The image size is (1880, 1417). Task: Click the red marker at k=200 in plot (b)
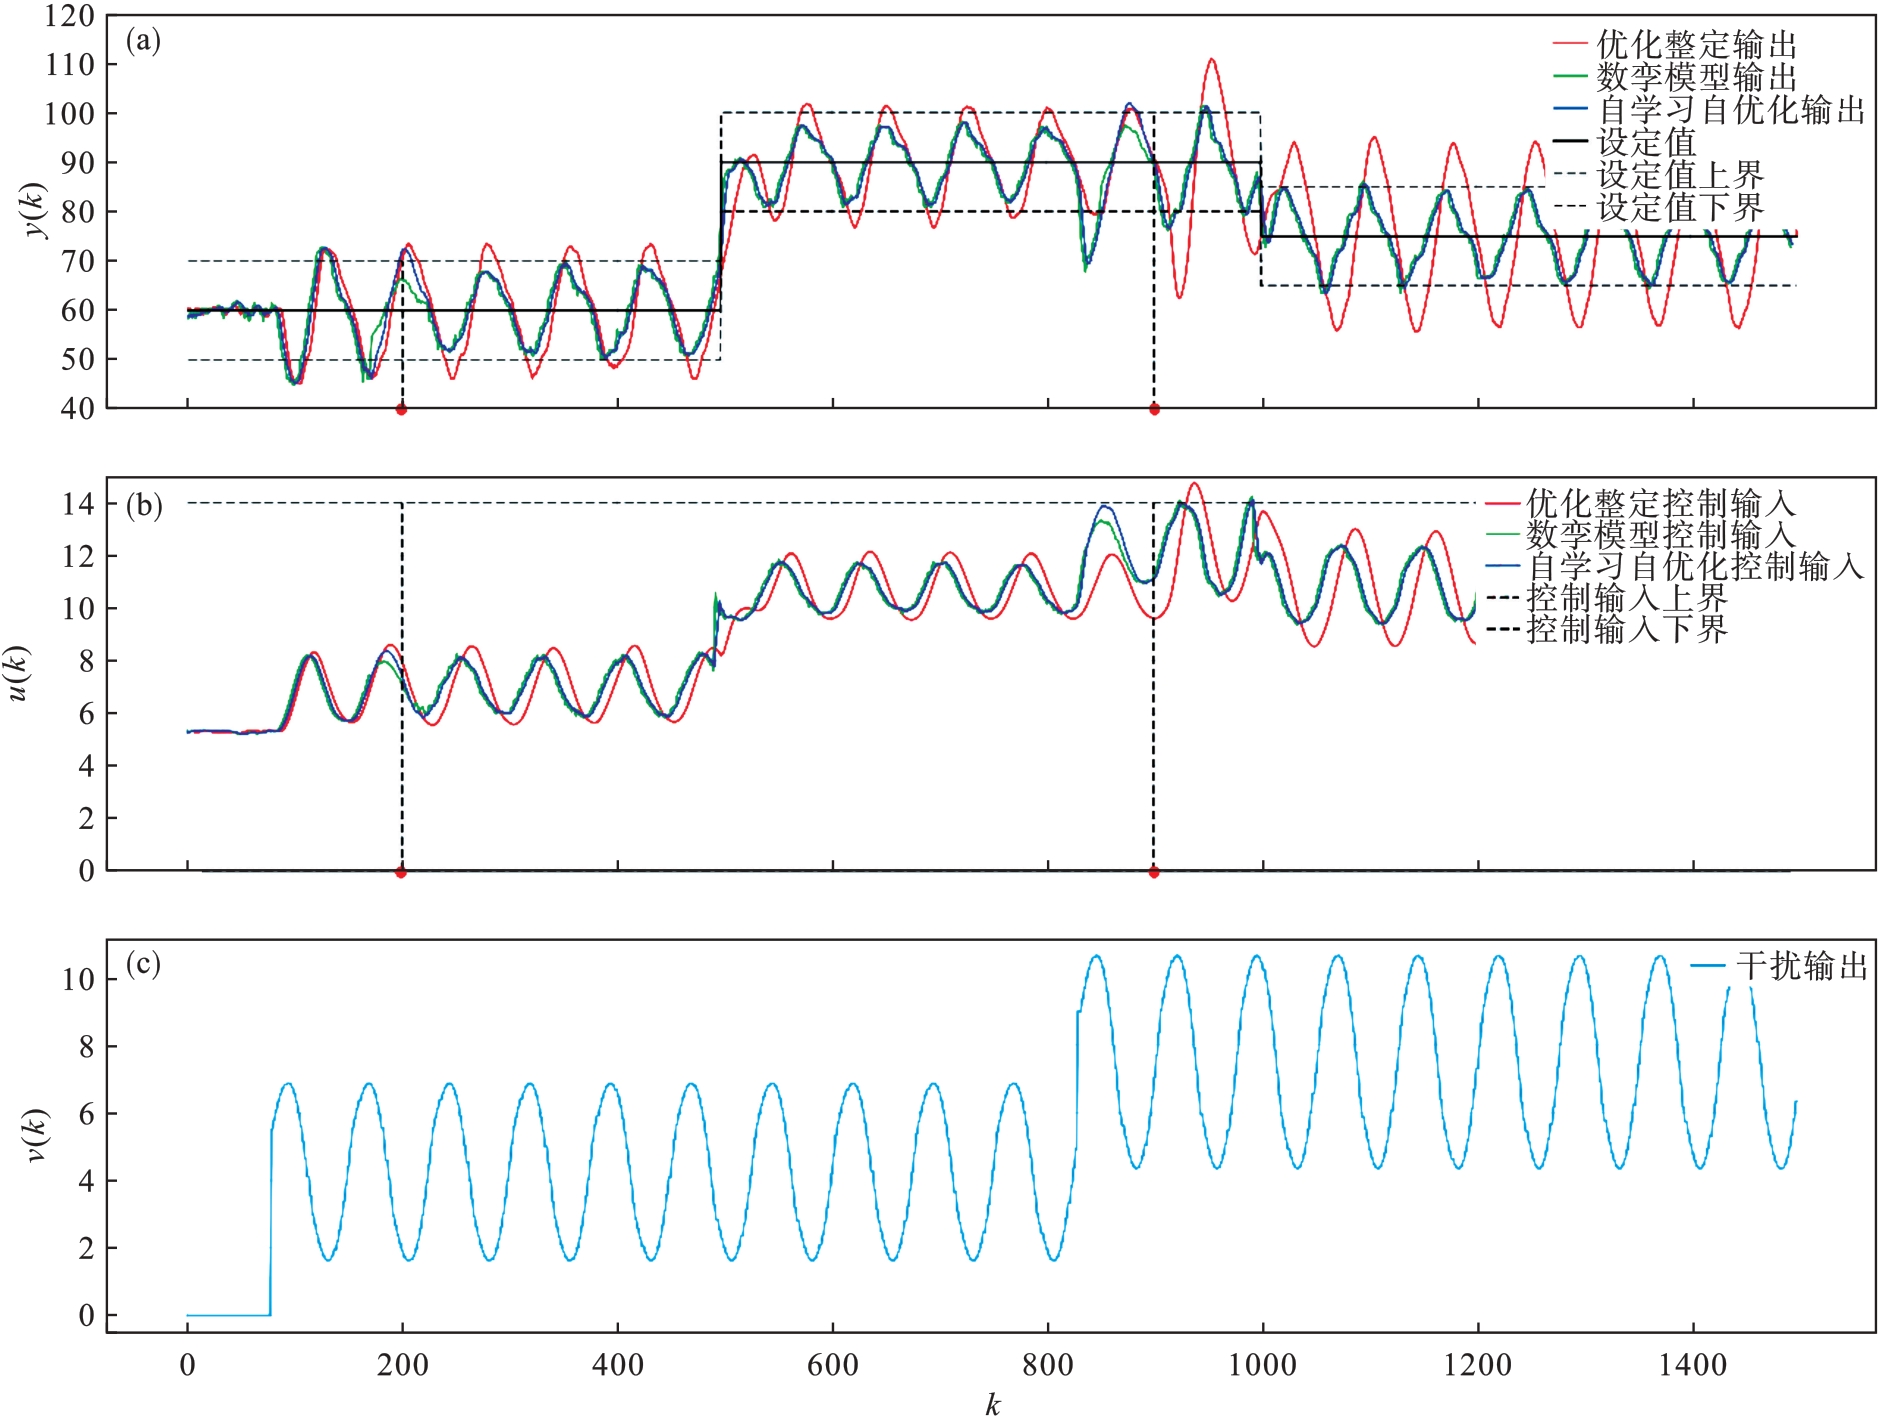tap(401, 872)
